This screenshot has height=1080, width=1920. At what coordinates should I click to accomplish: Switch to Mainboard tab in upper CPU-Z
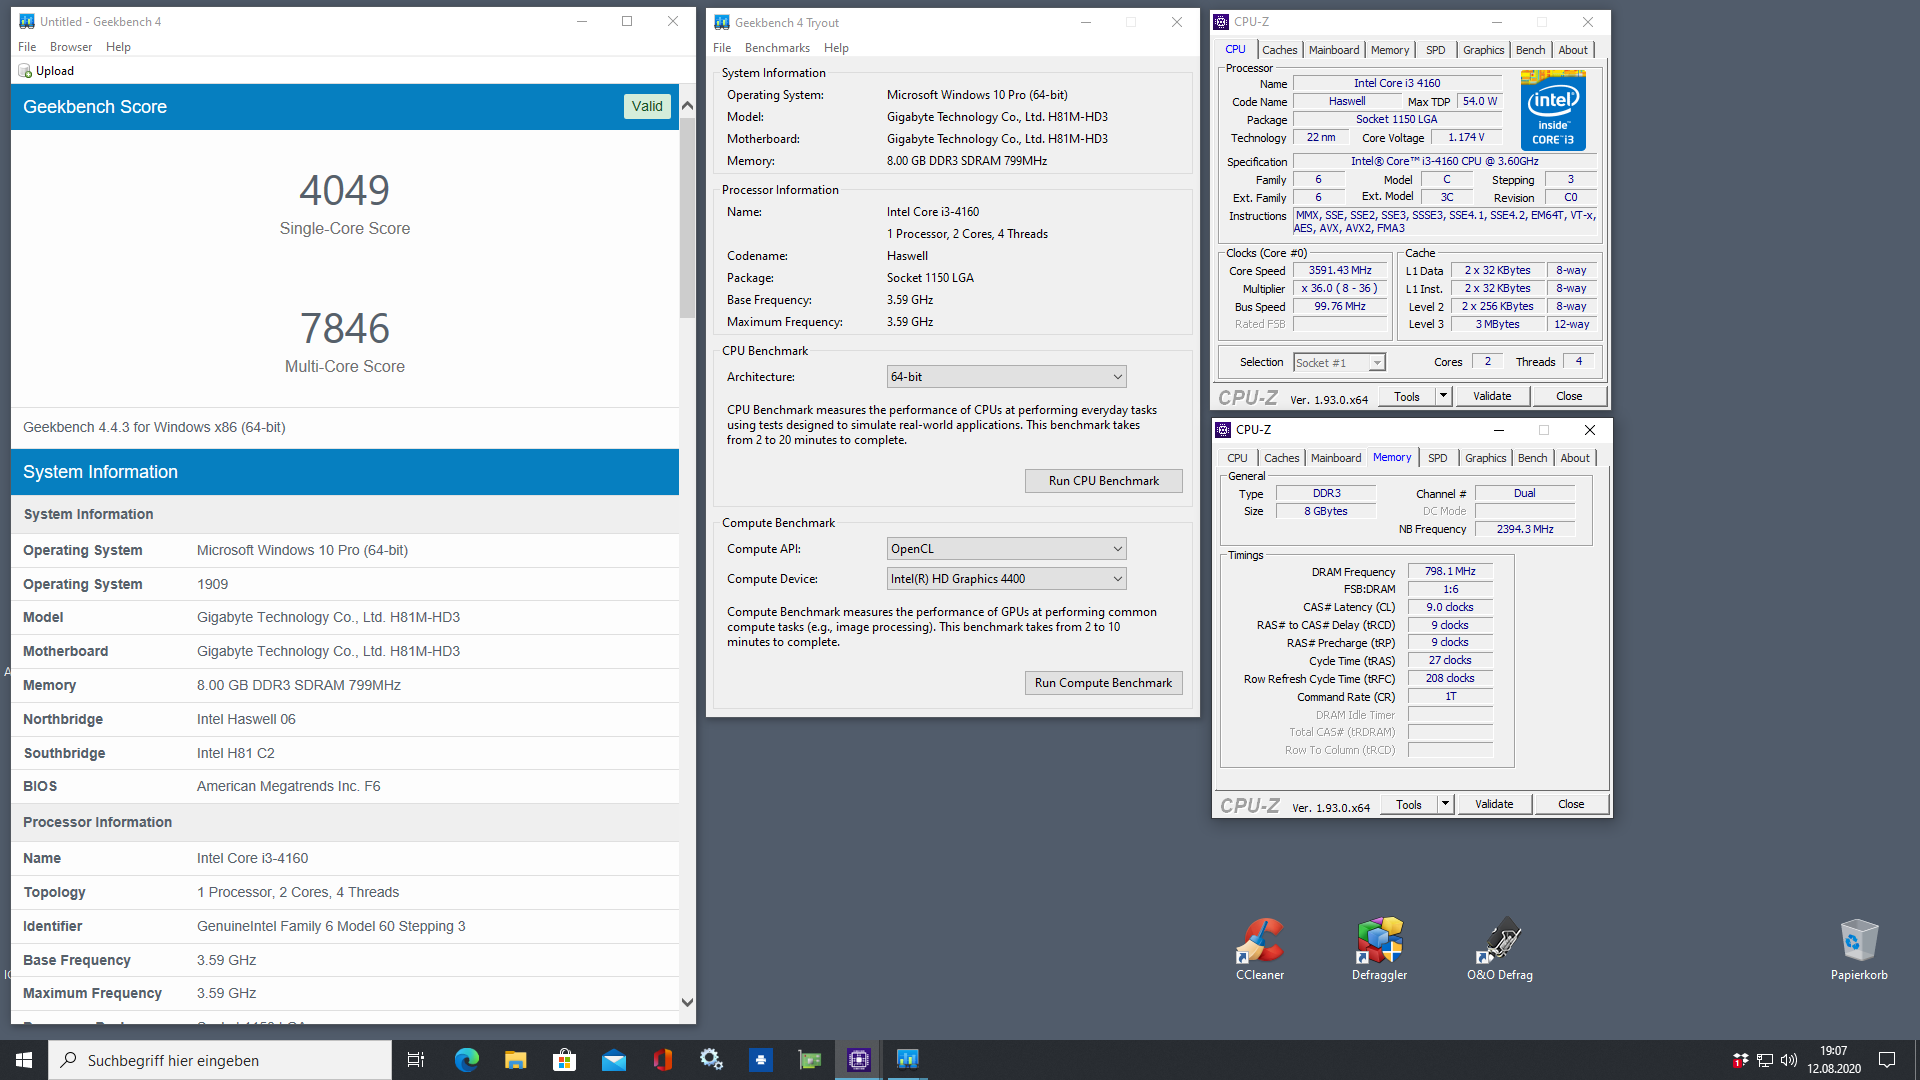[1334, 50]
